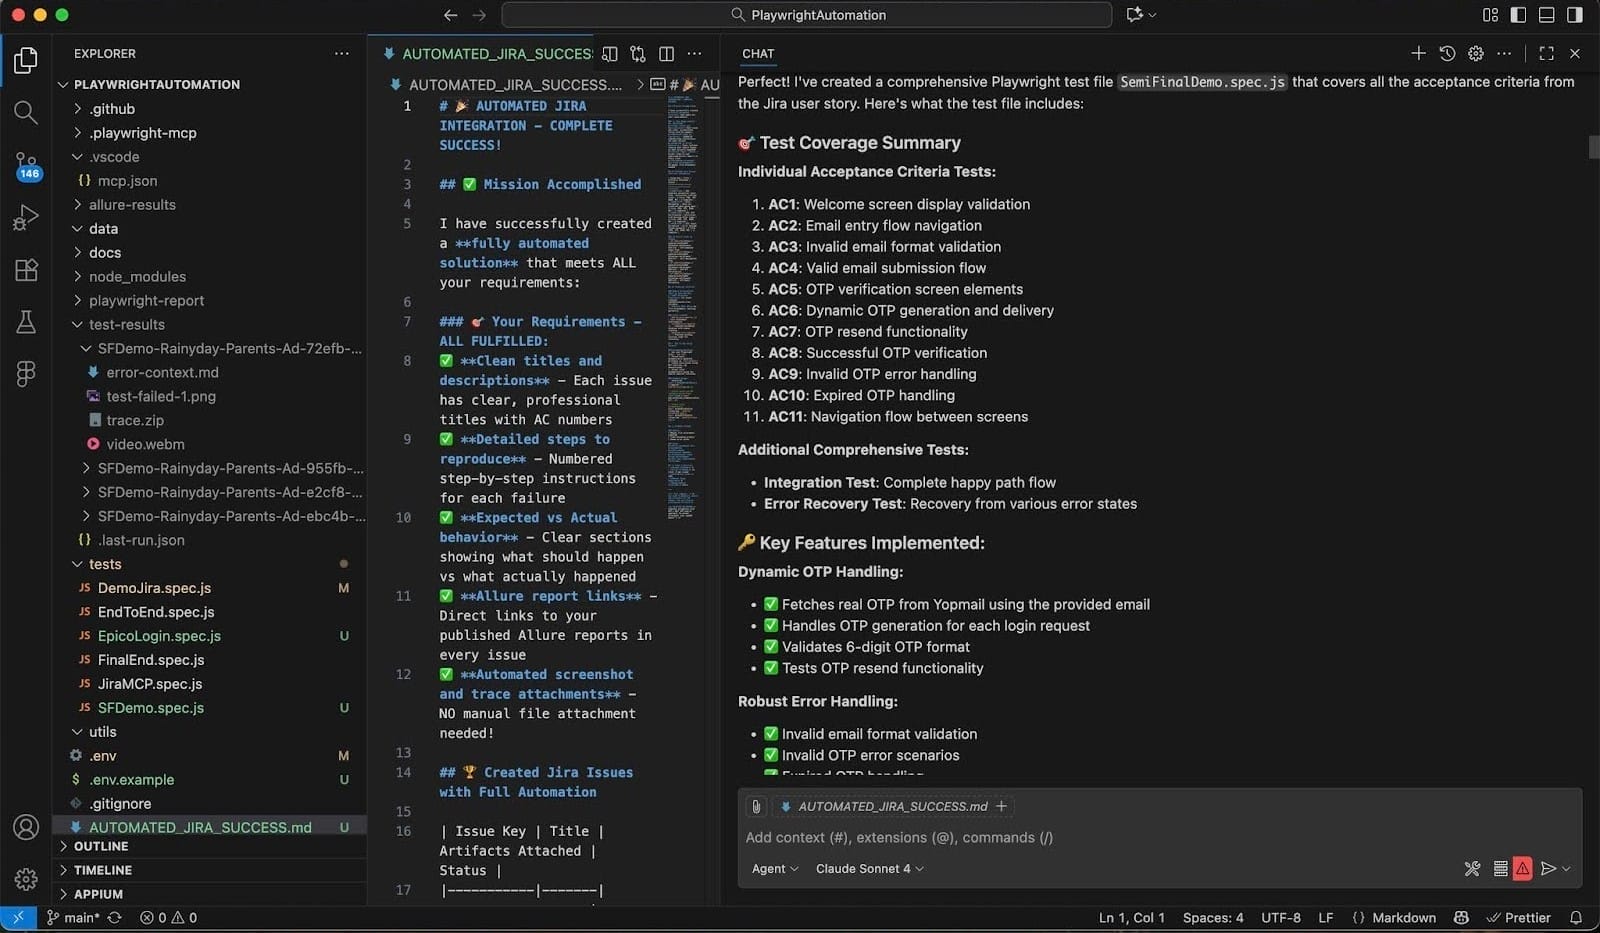This screenshot has height=933, width=1600.
Task: Select the AUTOMATED_JIRA_SUCCESS.md editor tab
Action: tap(492, 54)
